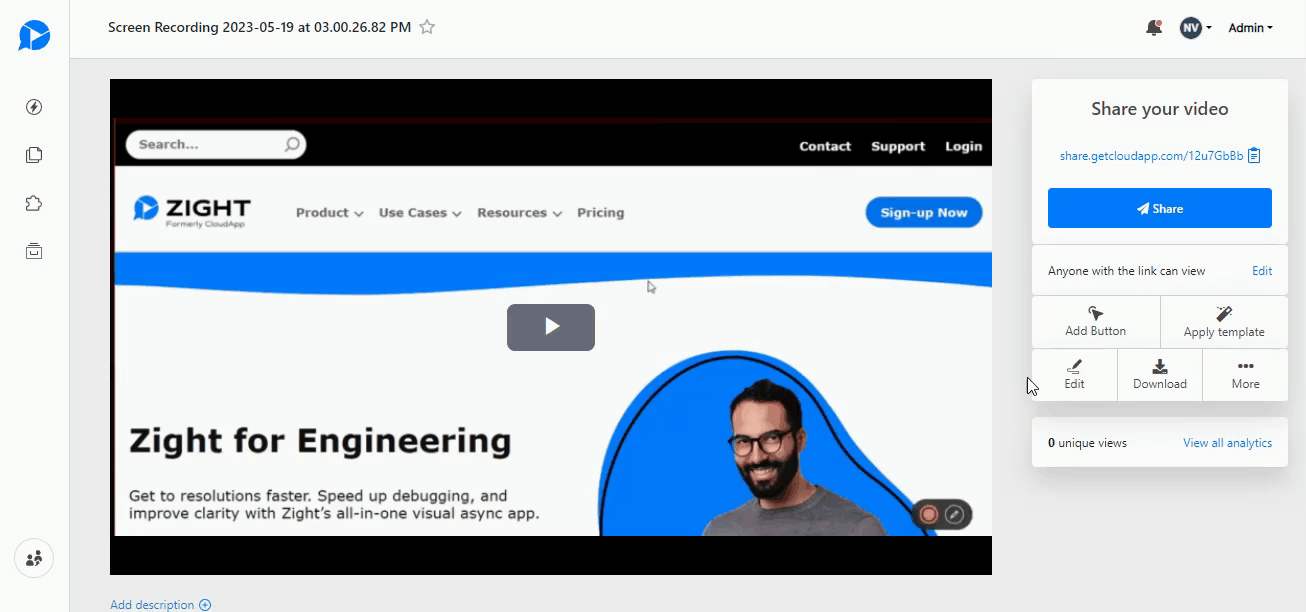Download the video
1306x612 pixels.
coord(1160,375)
